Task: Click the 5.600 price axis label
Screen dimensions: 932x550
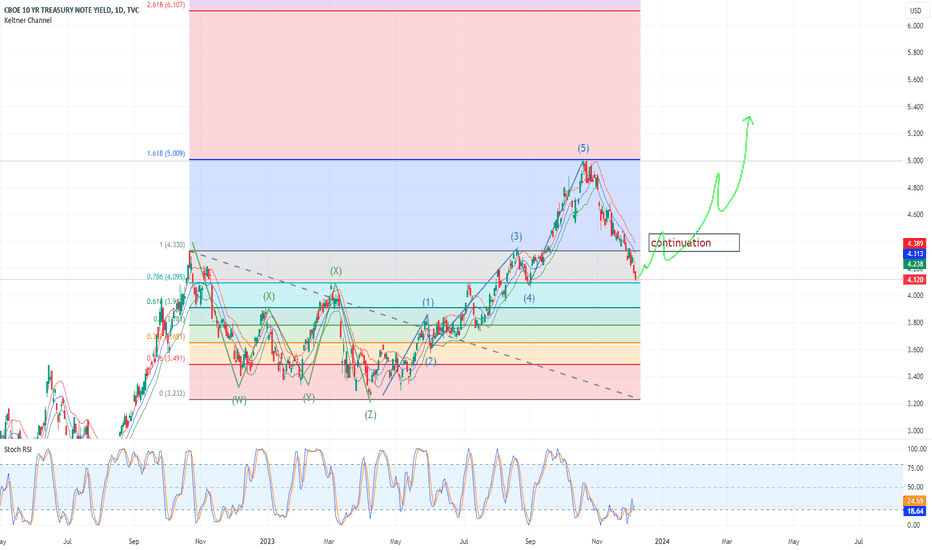Action: 915,79
